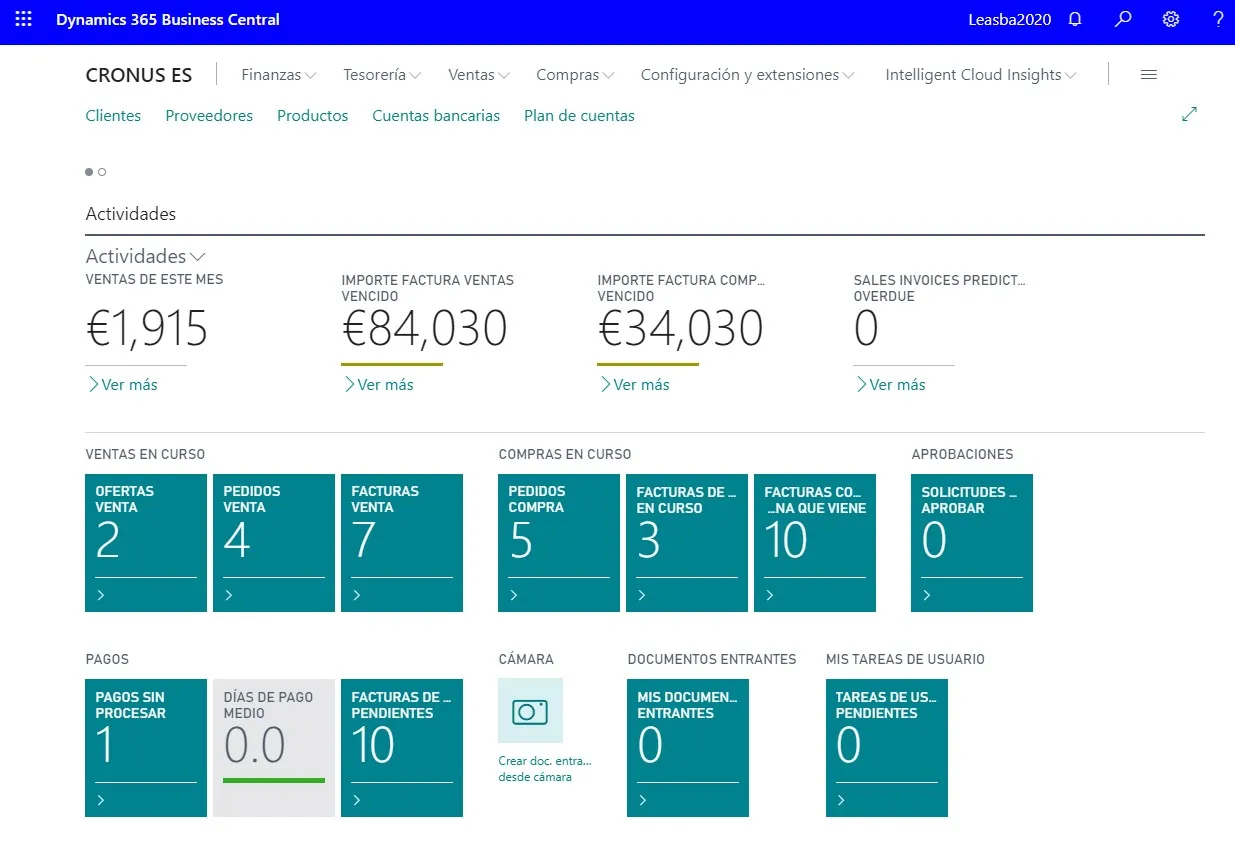Viewport: 1235px width, 846px height.
Task: Open the app launcher waffle icon
Action: [24, 19]
